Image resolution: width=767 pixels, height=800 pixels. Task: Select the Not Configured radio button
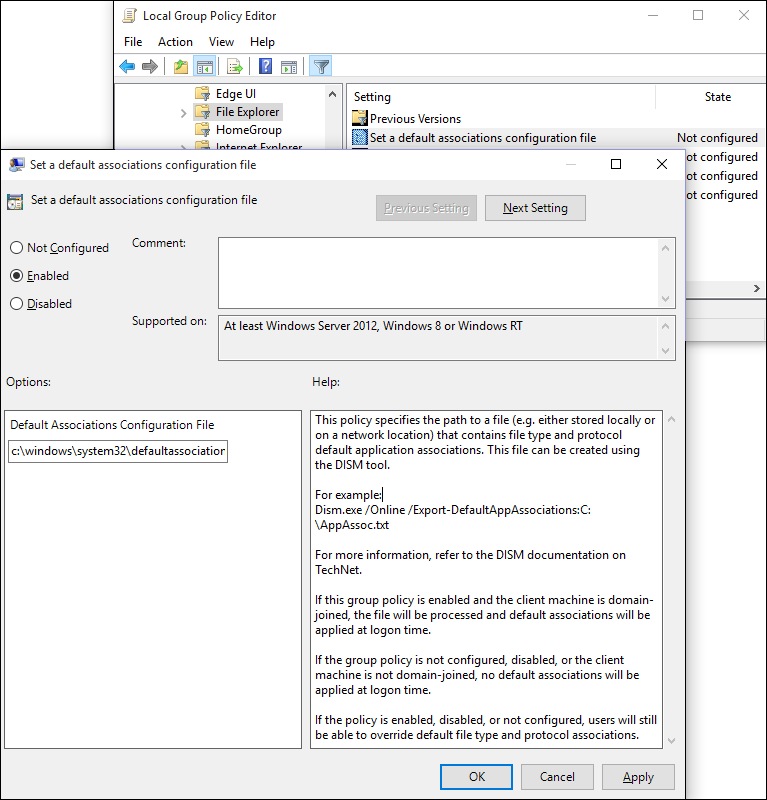(x=16, y=248)
